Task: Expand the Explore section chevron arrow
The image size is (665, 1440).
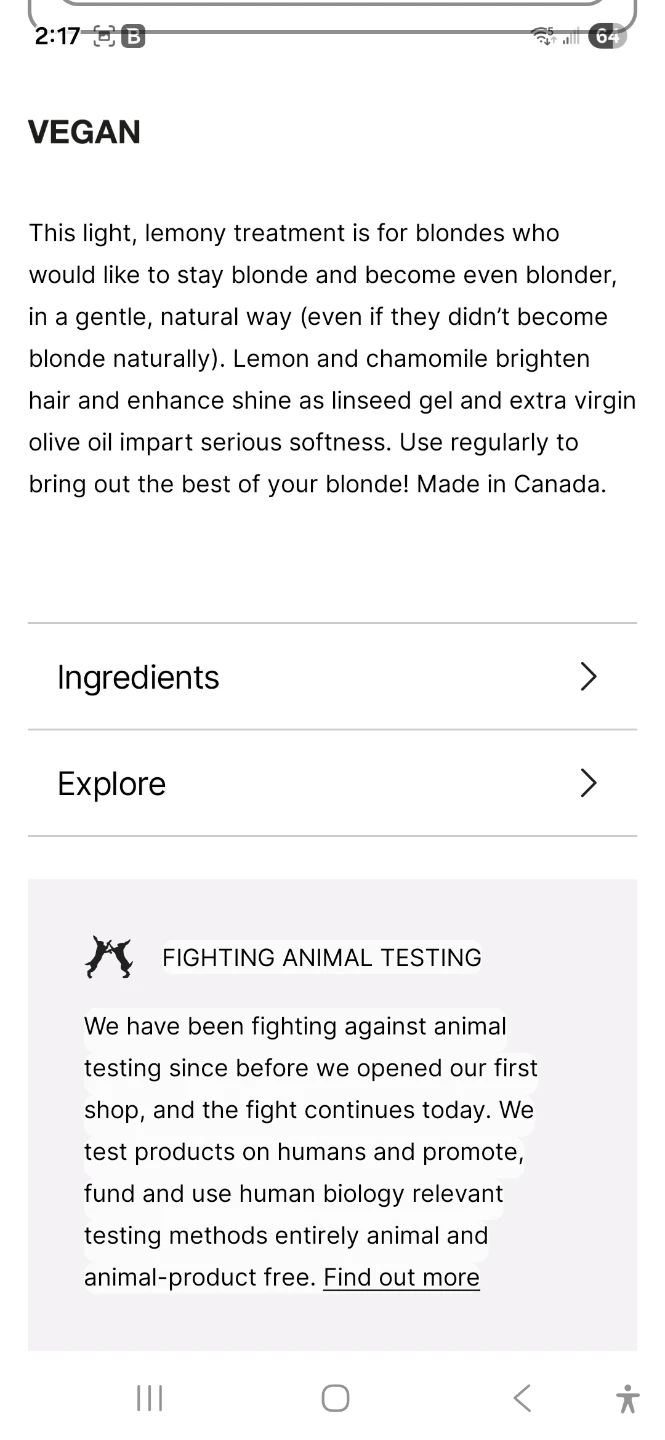Action: (588, 783)
